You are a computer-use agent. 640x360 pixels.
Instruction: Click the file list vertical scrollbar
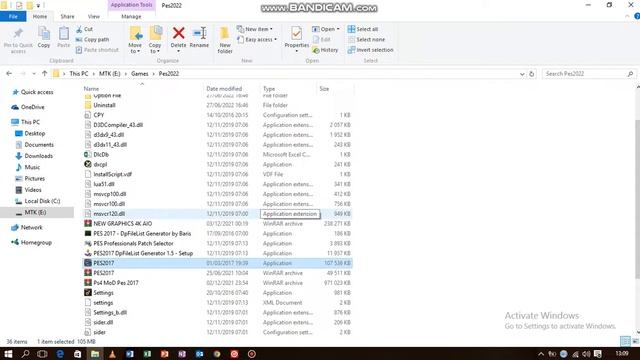638,200
